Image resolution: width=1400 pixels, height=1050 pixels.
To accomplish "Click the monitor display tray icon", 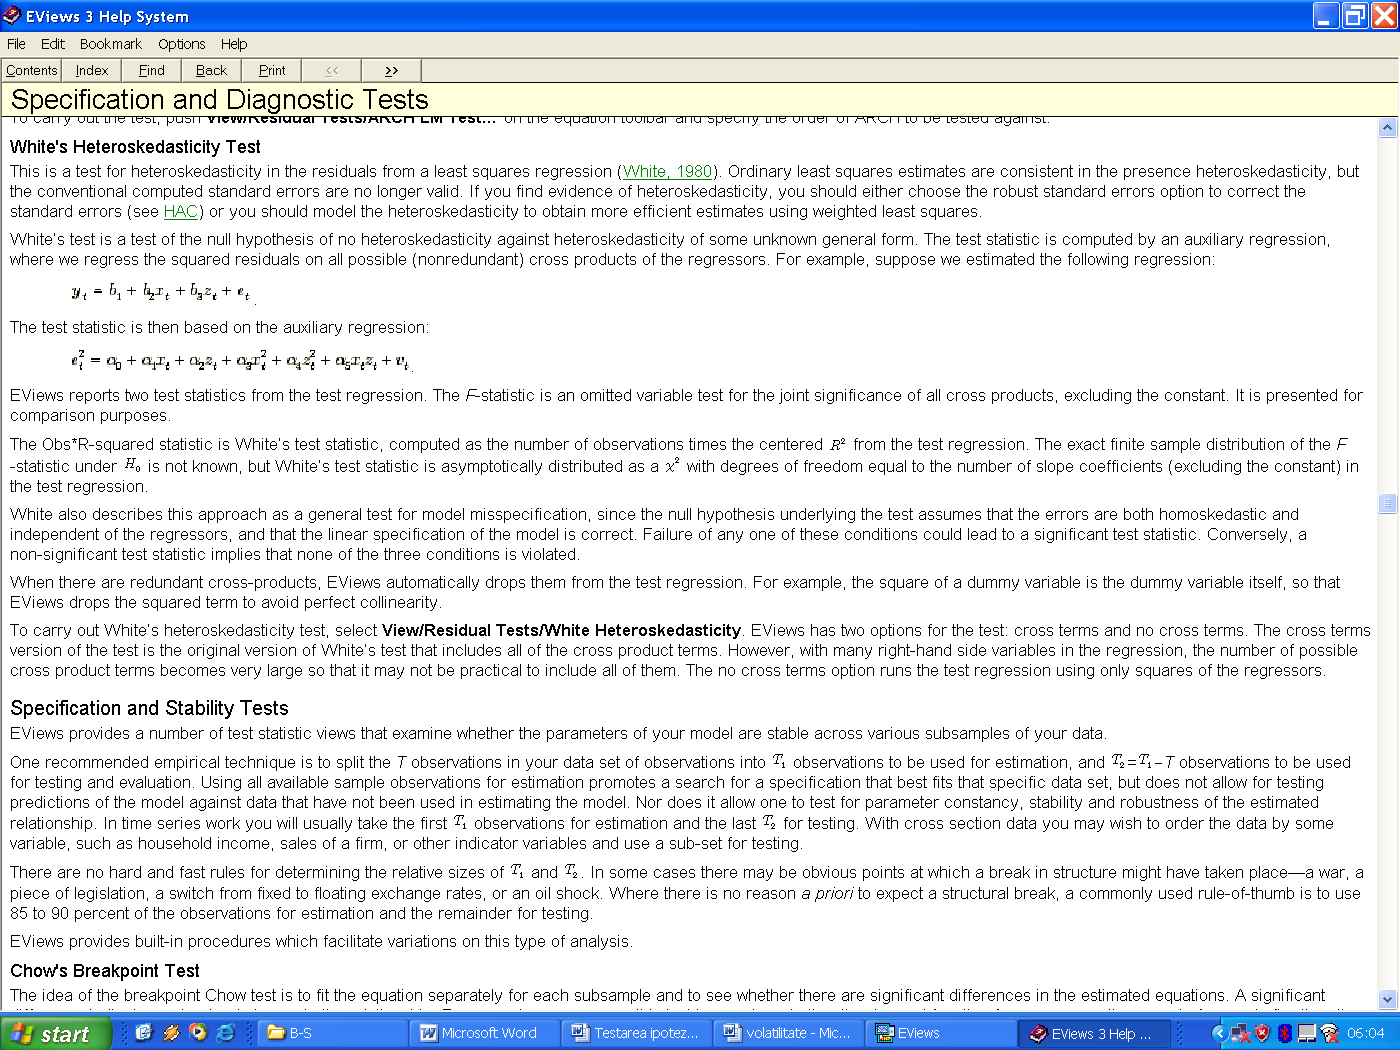I will coord(1306,1033).
